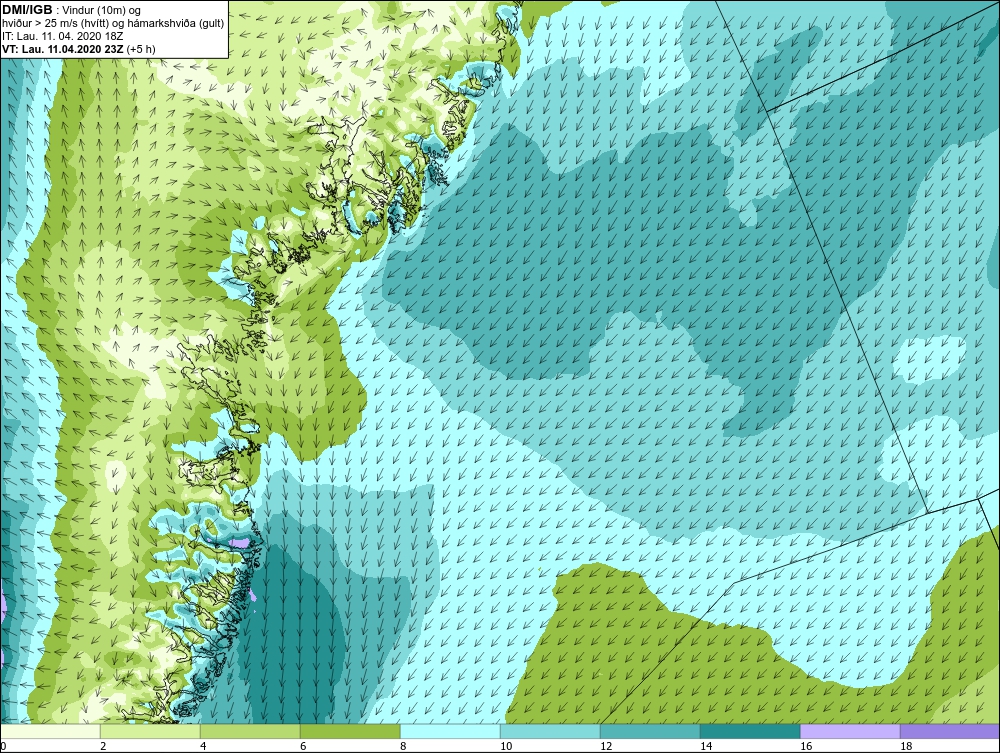Image resolution: width=1000 pixels, height=753 pixels.
Task: Click the 16–18 m/s legend color swatch
Action: [850, 731]
